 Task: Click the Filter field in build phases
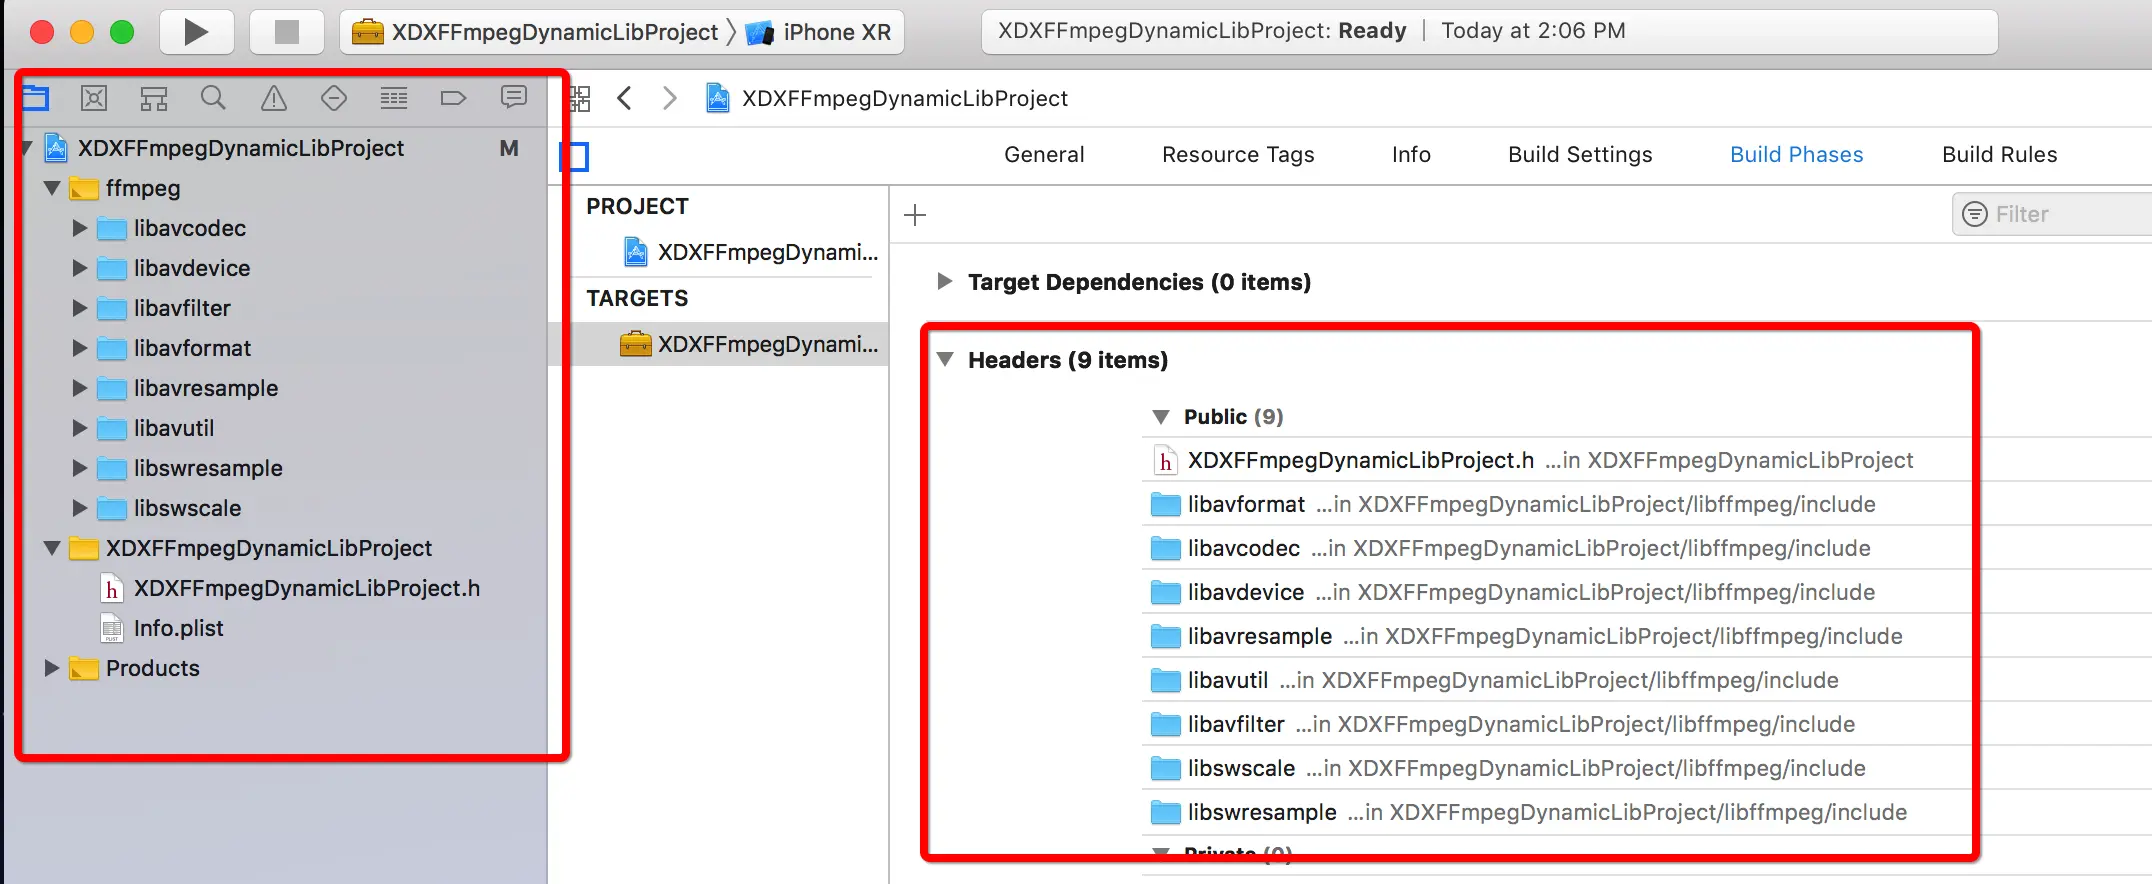[x=2052, y=214]
